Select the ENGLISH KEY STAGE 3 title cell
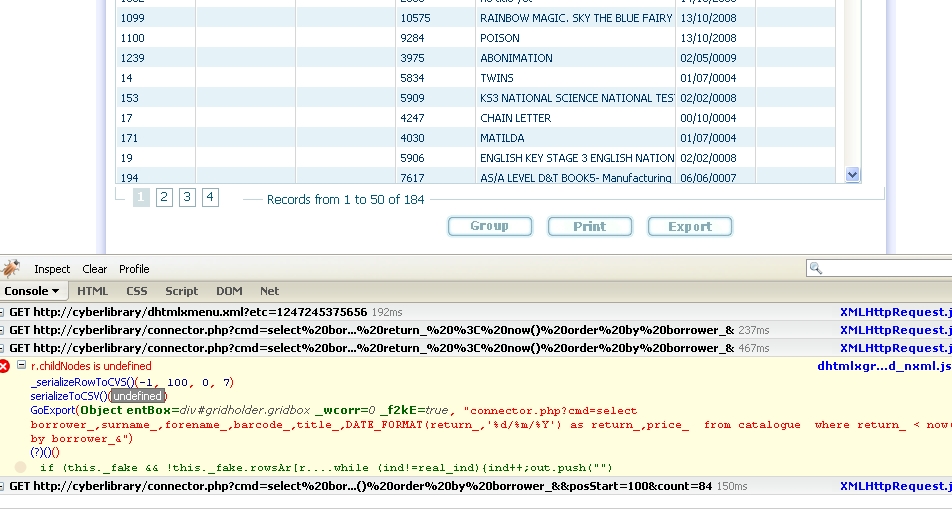Image resolution: width=952 pixels, height=513 pixels. [576, 158]
